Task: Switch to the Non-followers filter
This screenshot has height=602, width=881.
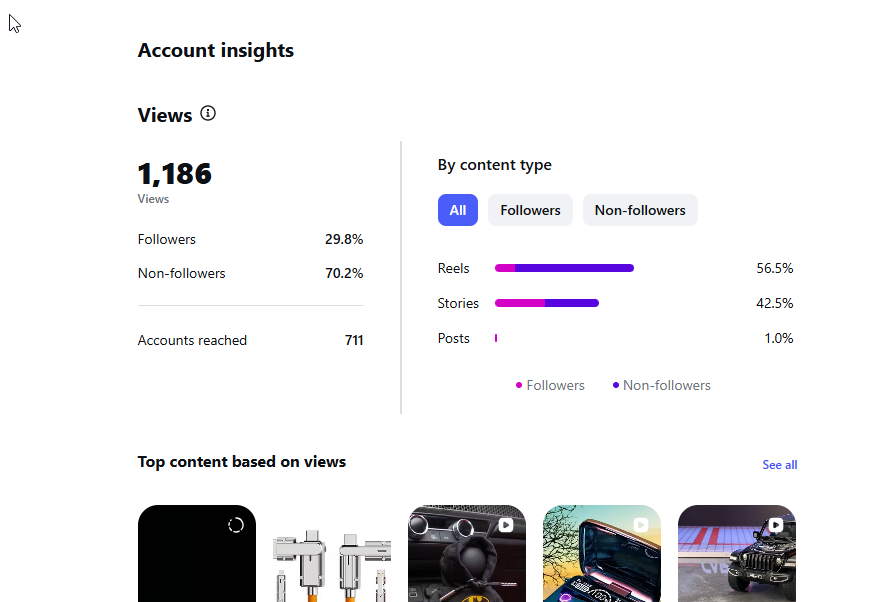Action: pos(640,210)
